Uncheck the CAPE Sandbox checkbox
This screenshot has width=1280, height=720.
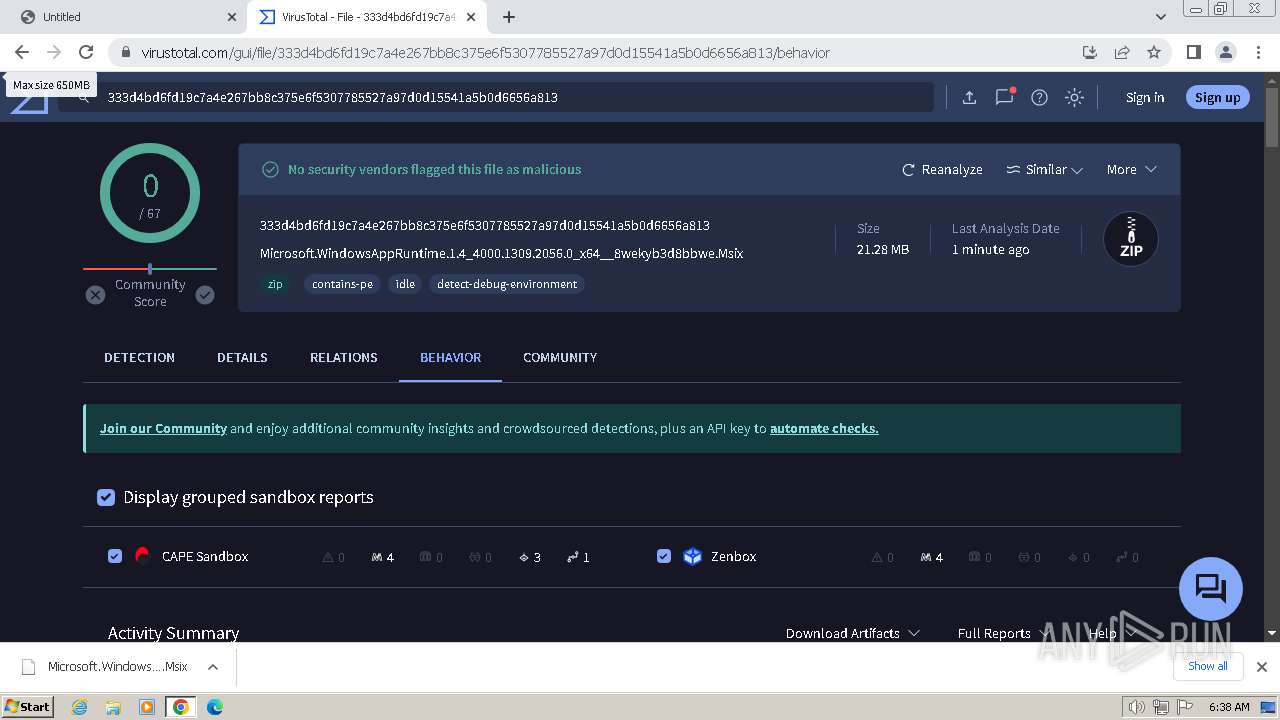pos(115,556)
